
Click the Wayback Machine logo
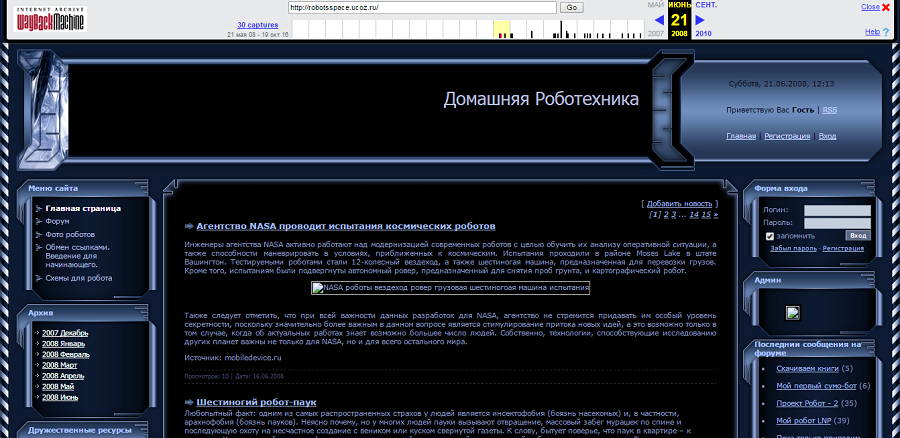pyautogui.click(x=50, y=18)
